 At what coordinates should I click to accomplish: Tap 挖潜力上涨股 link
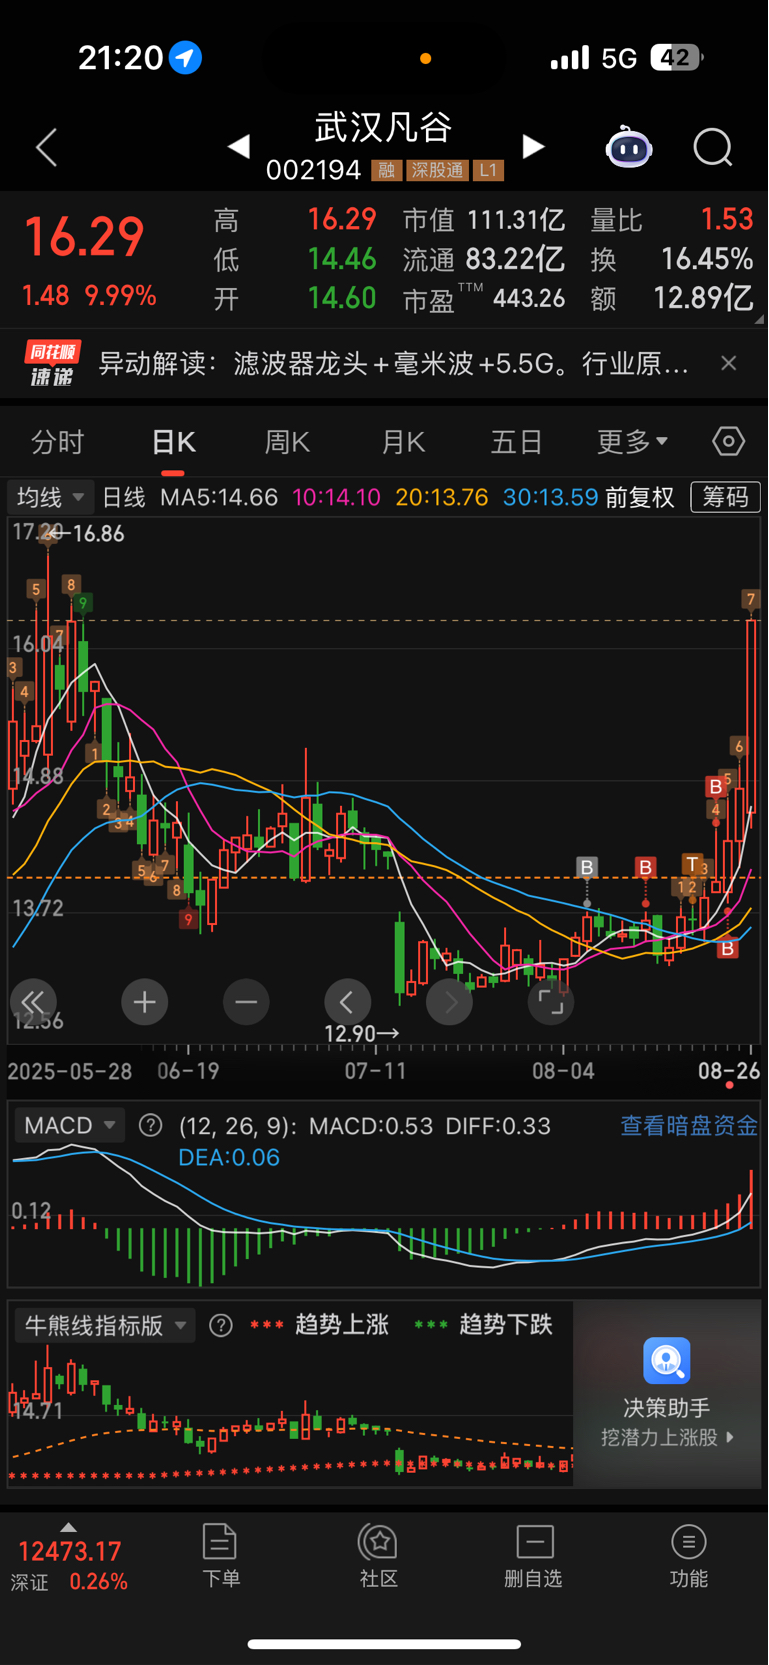tap(668, 1437)
